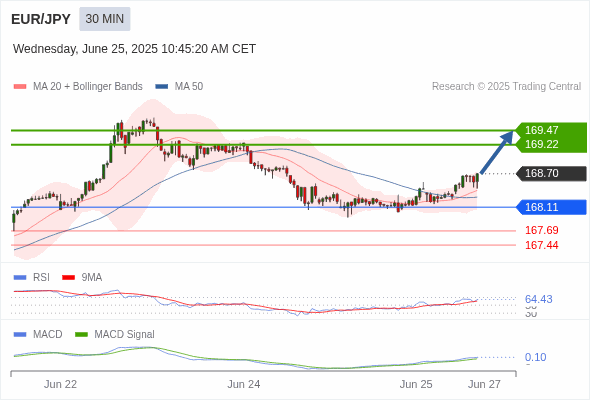Open the Trading Central research credit
The image size is (590, 400).
(x=506, y=86)
